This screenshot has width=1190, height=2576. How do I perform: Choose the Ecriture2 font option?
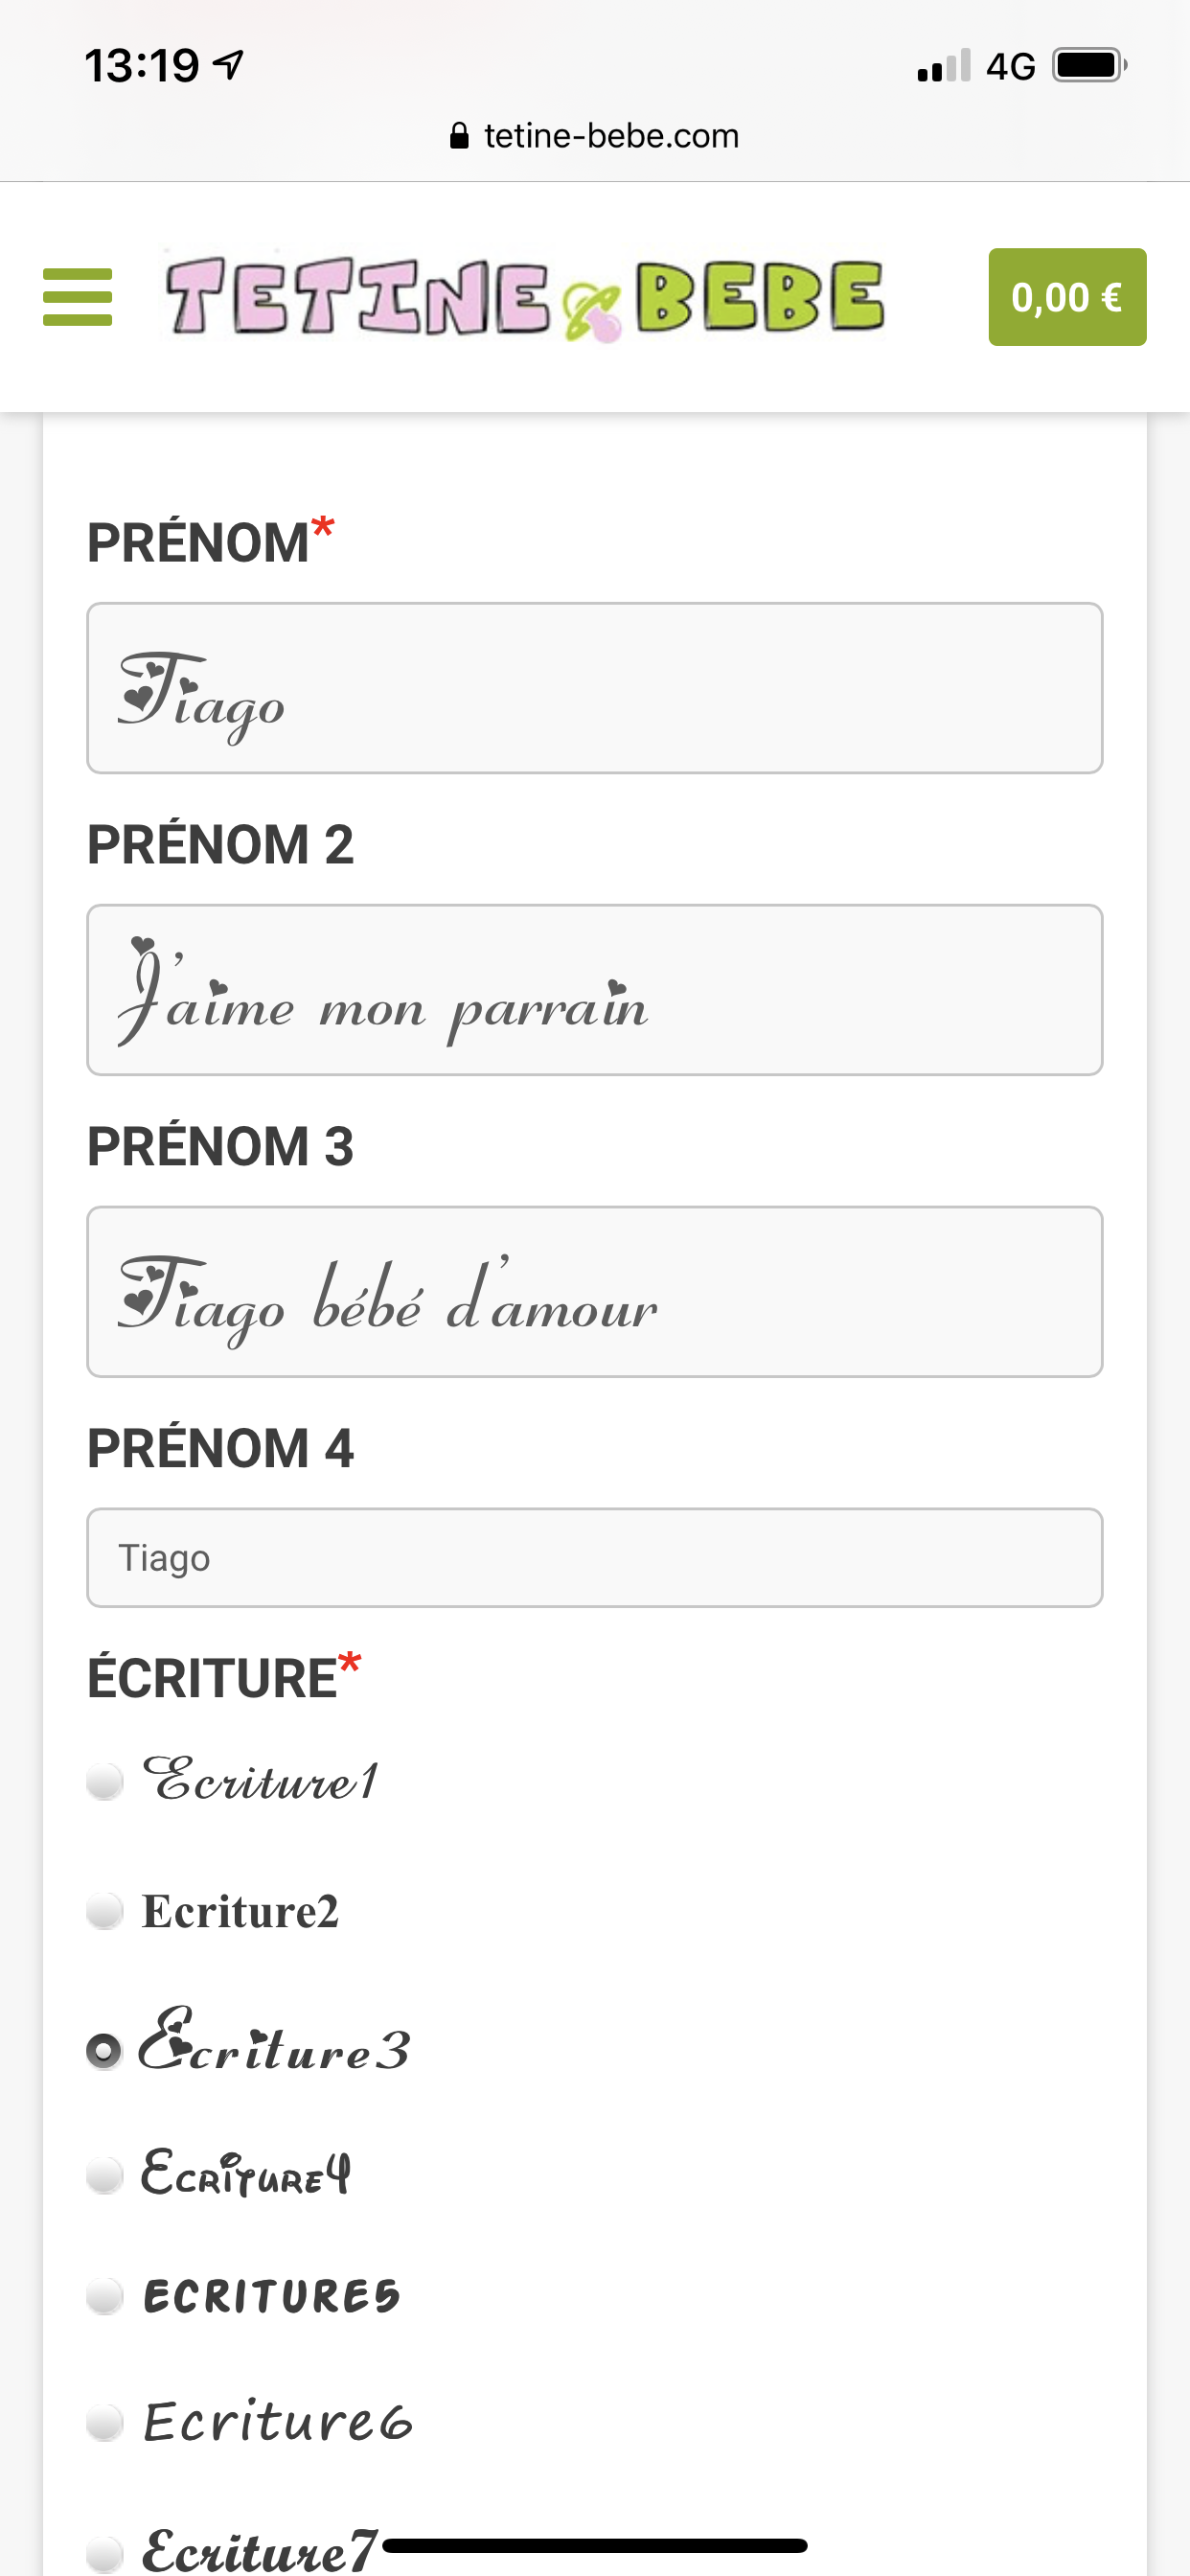tap(104, 1911)
